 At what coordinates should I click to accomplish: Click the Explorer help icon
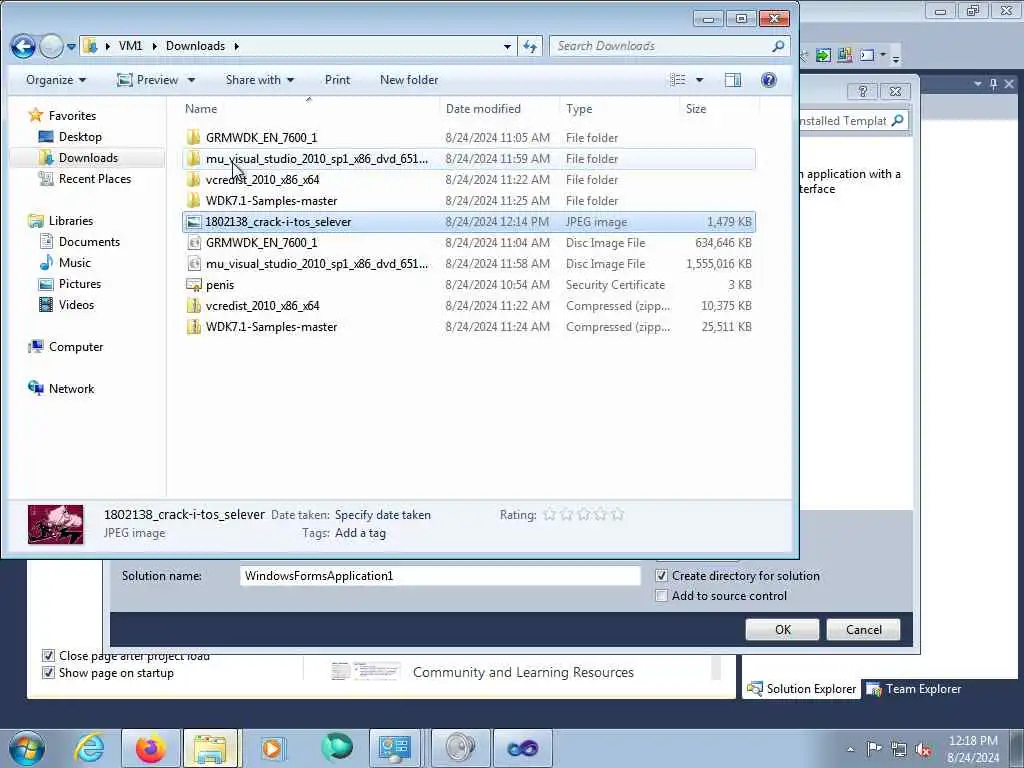click(x=769, y=80)
